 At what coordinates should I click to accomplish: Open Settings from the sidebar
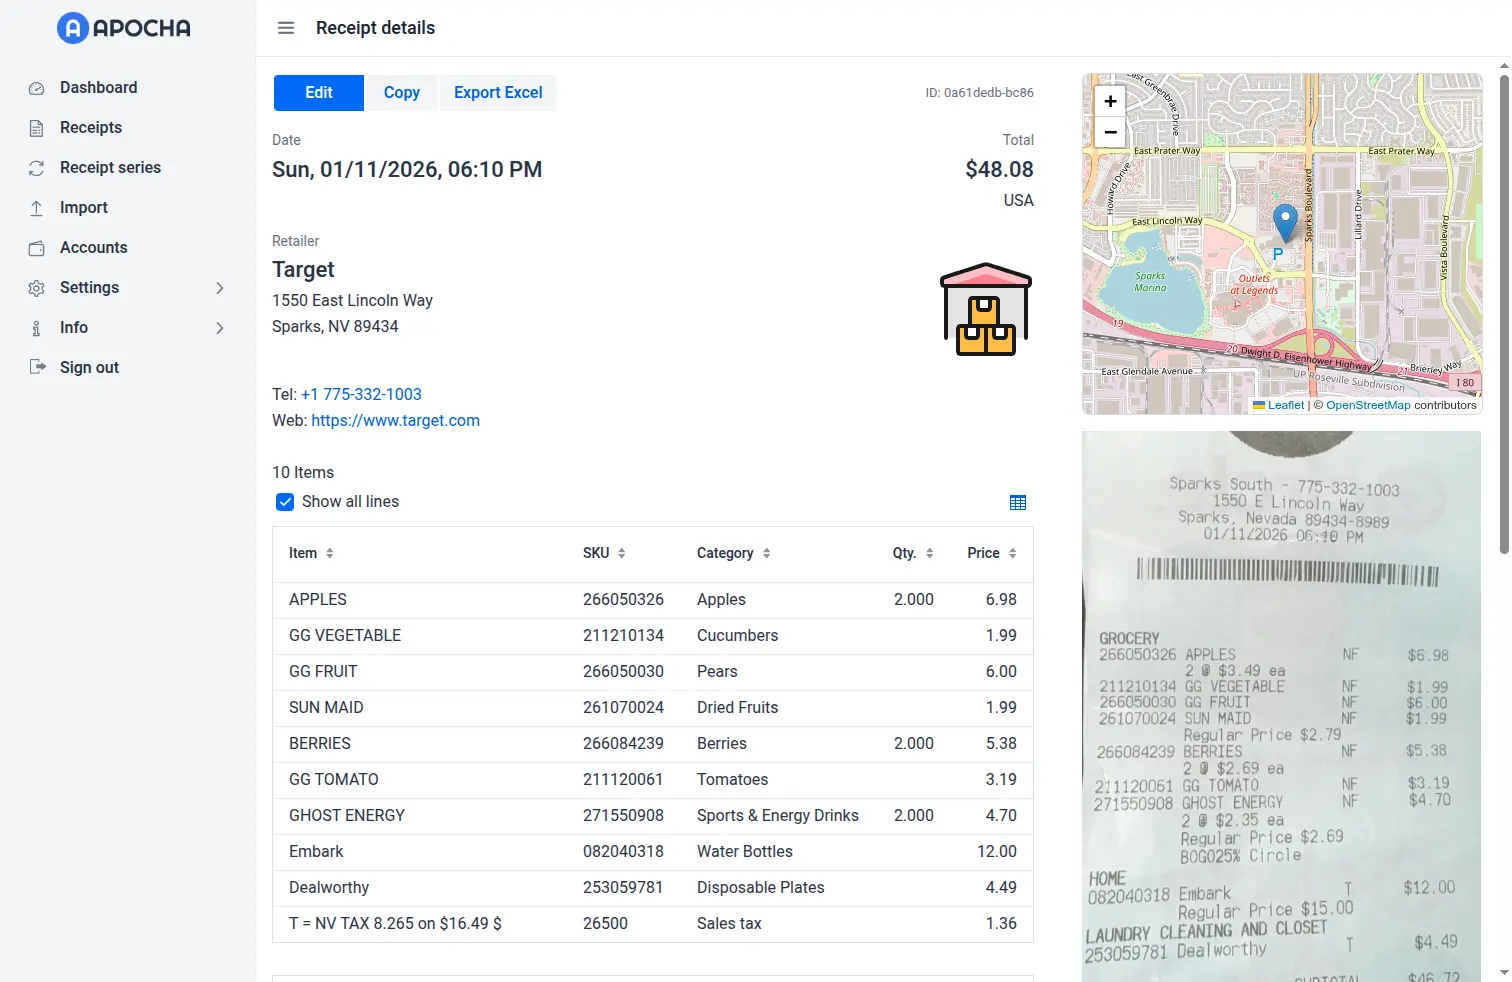coord(90,287)
